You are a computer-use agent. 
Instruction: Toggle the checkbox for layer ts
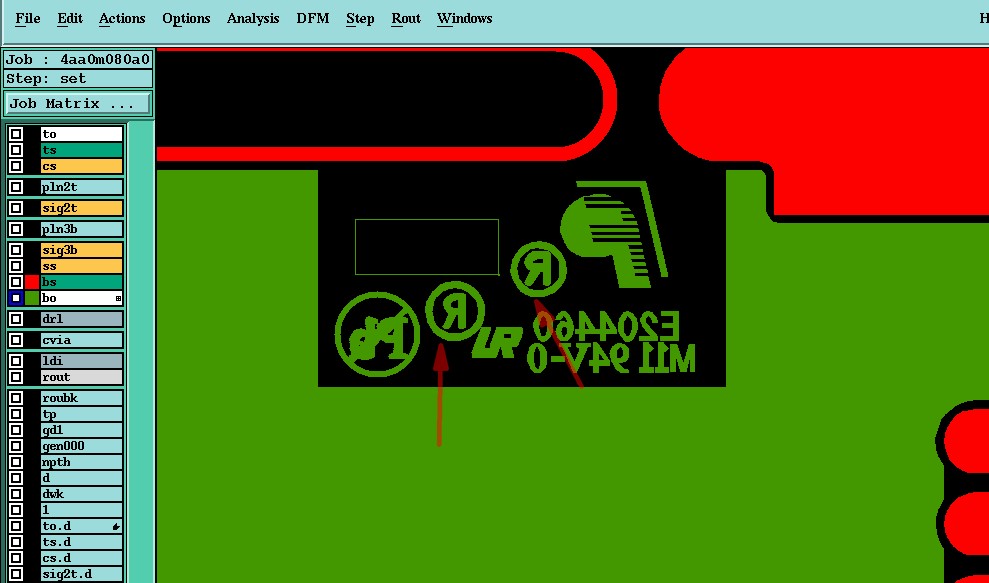[16, 150]
